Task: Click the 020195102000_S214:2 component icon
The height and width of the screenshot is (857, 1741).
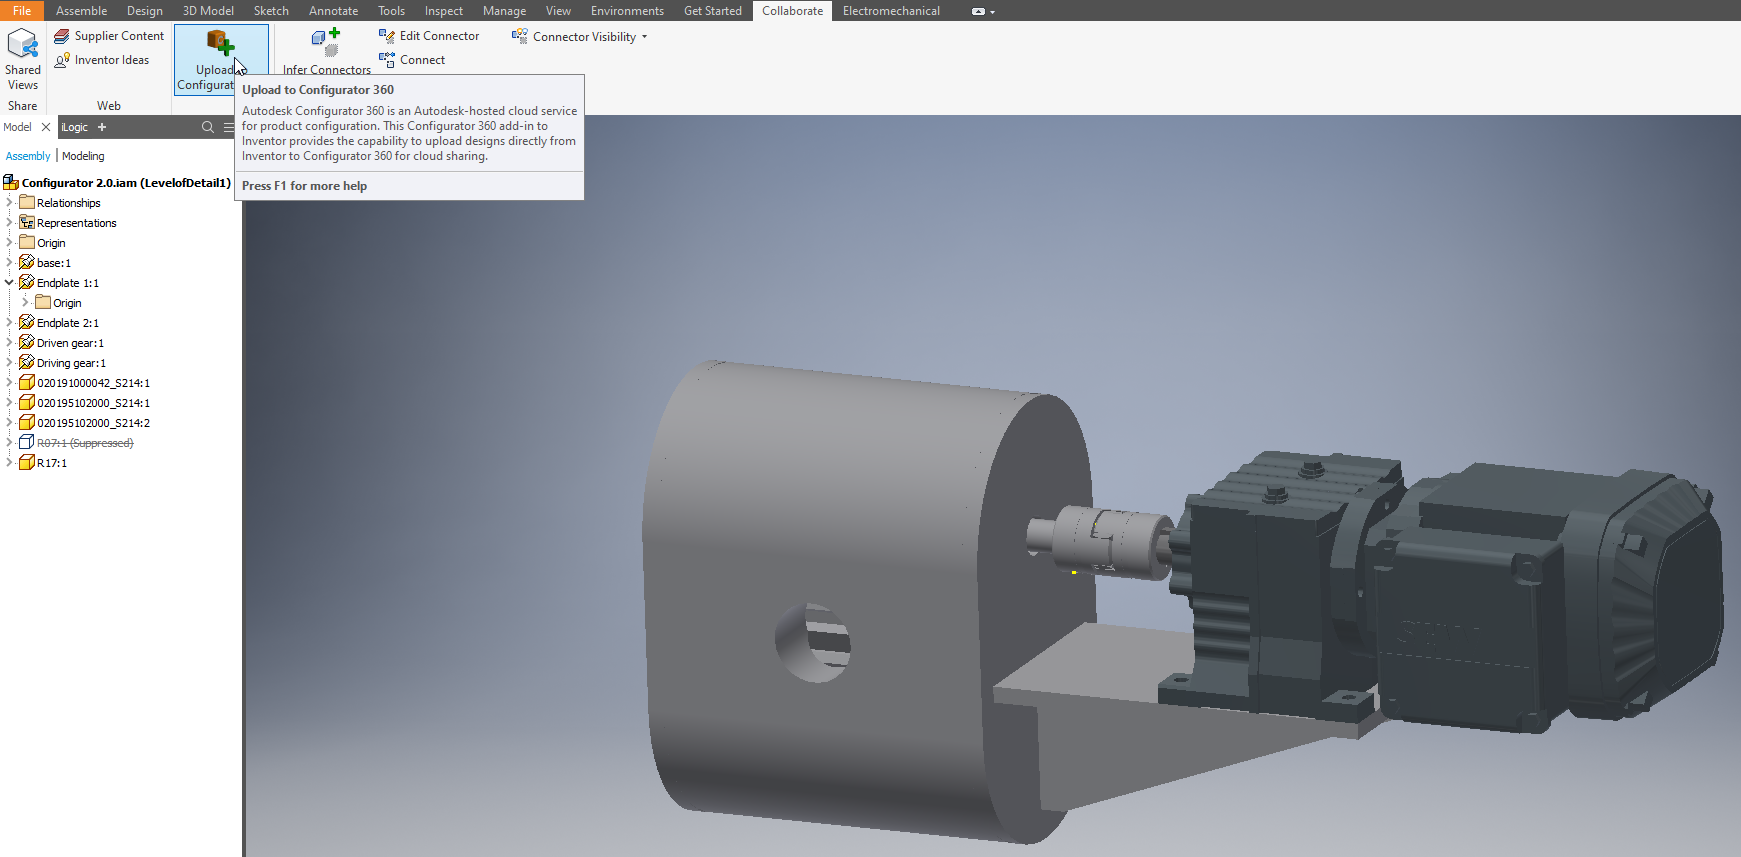Action: tap(27, 422)
